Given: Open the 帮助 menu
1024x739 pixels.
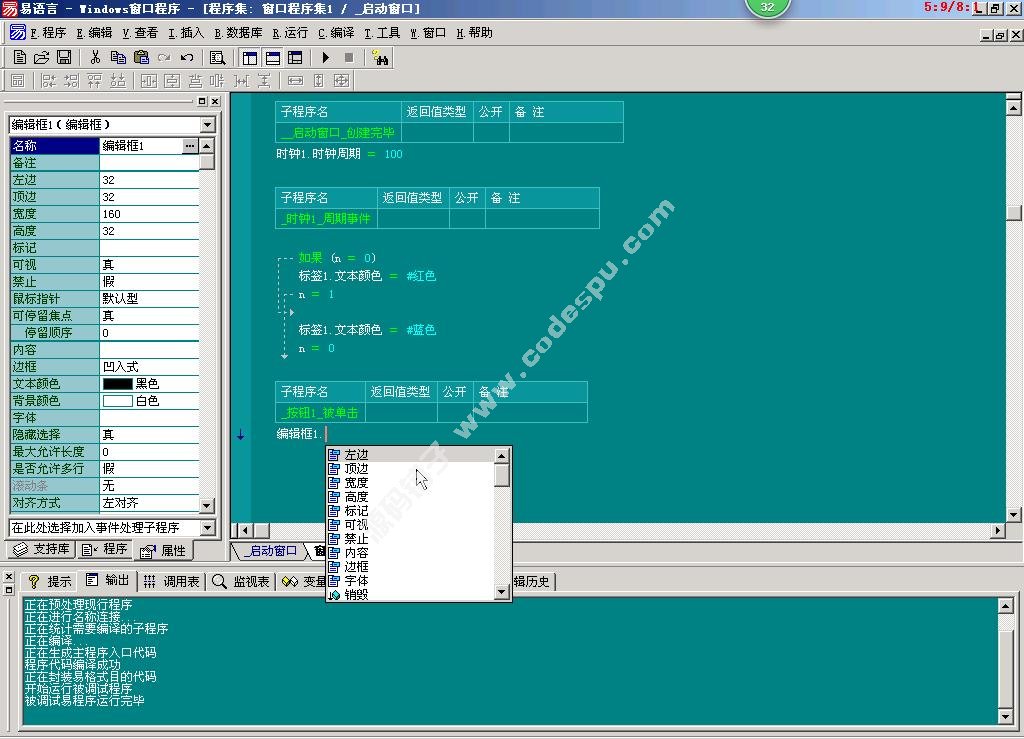Looking at the screenshot, I should click(474, 33).
